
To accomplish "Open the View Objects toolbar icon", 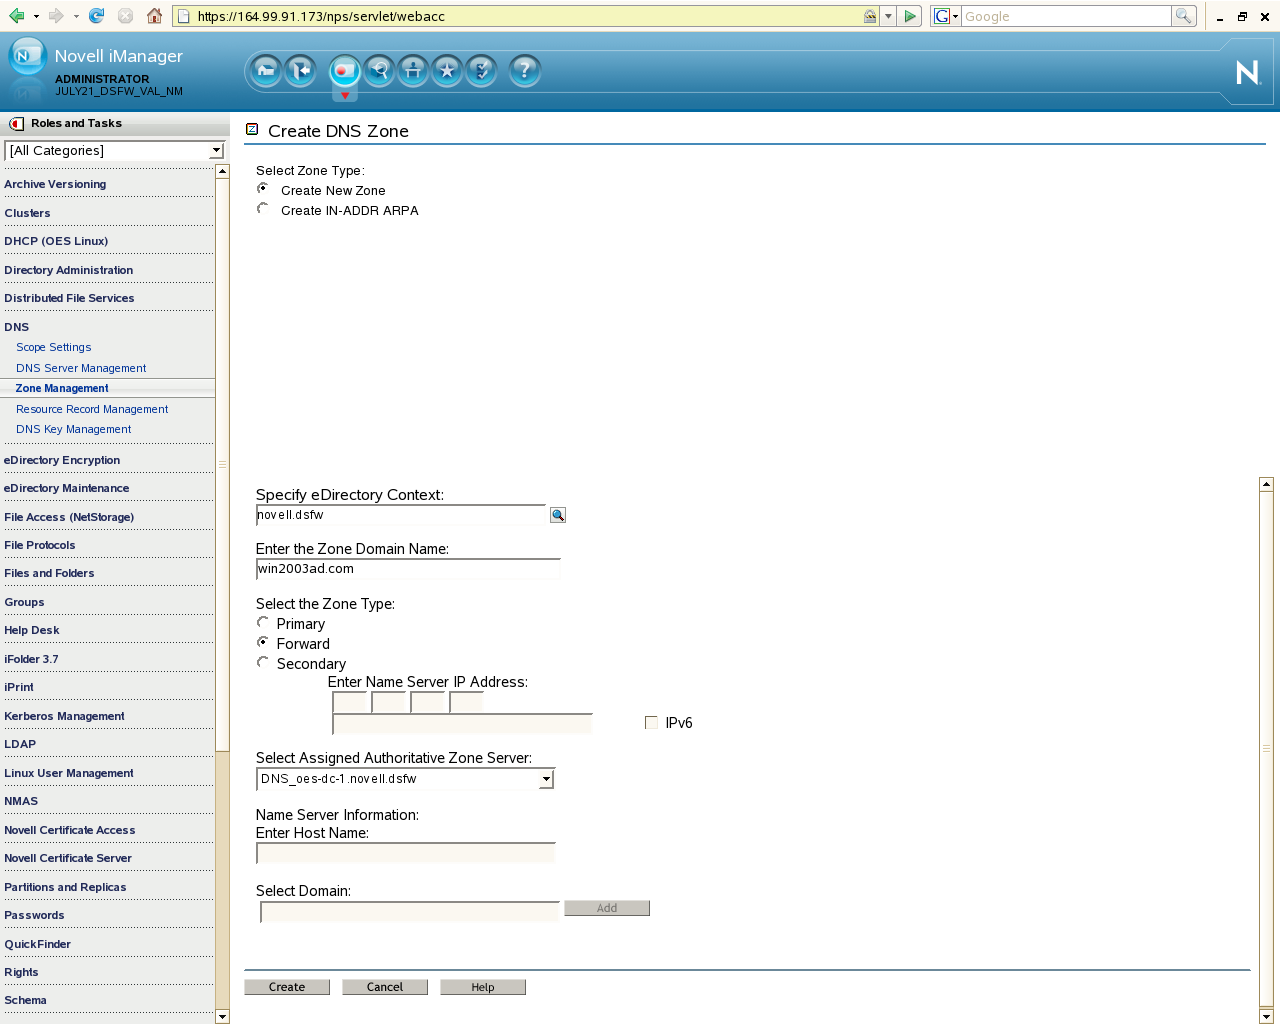I will pyautogui.click(x=379, y=70).
